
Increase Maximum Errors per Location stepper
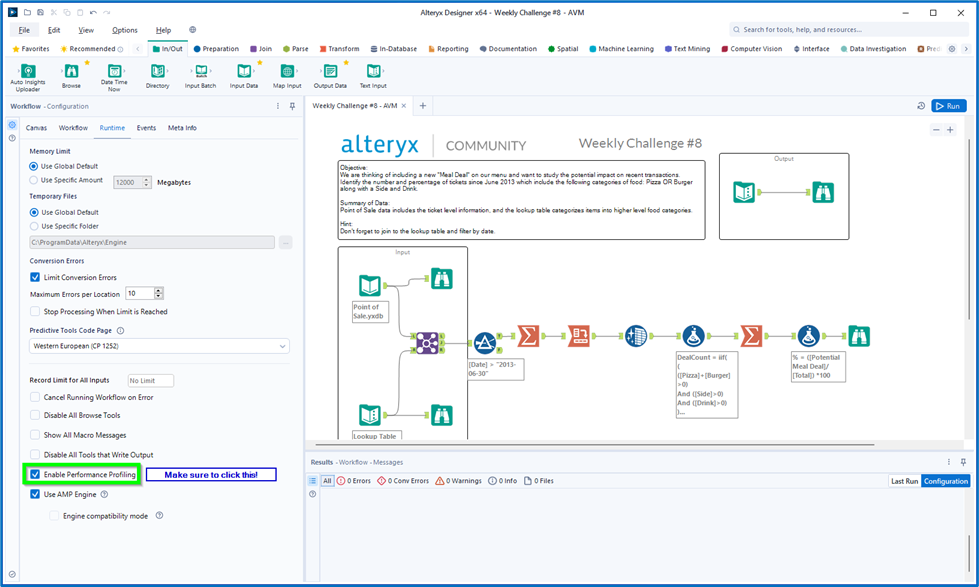click(159, 290)
